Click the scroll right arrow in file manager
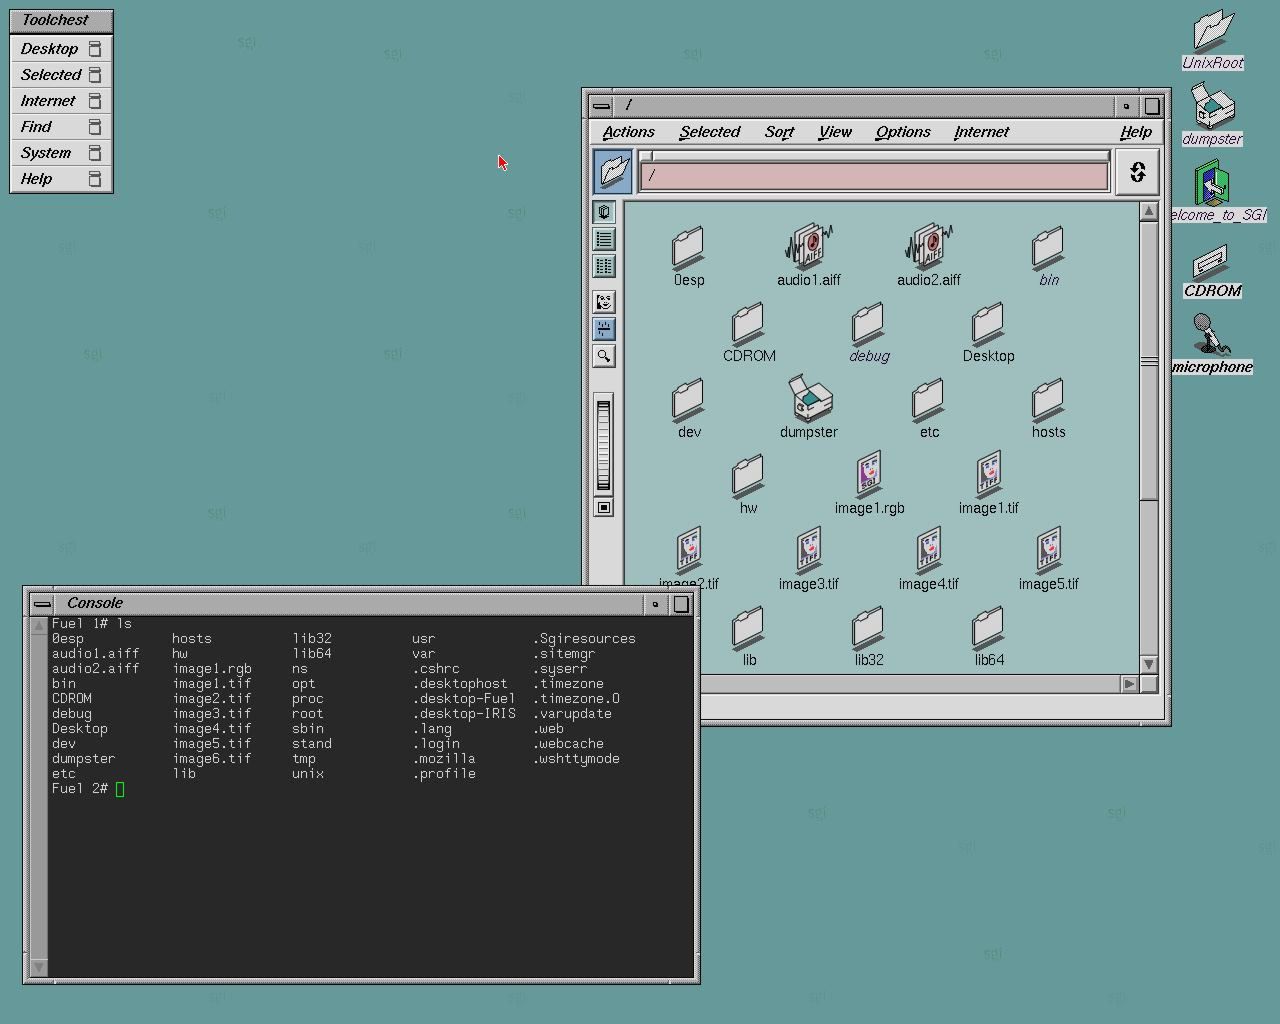 pyautogui.click(x=1129, y=684)
